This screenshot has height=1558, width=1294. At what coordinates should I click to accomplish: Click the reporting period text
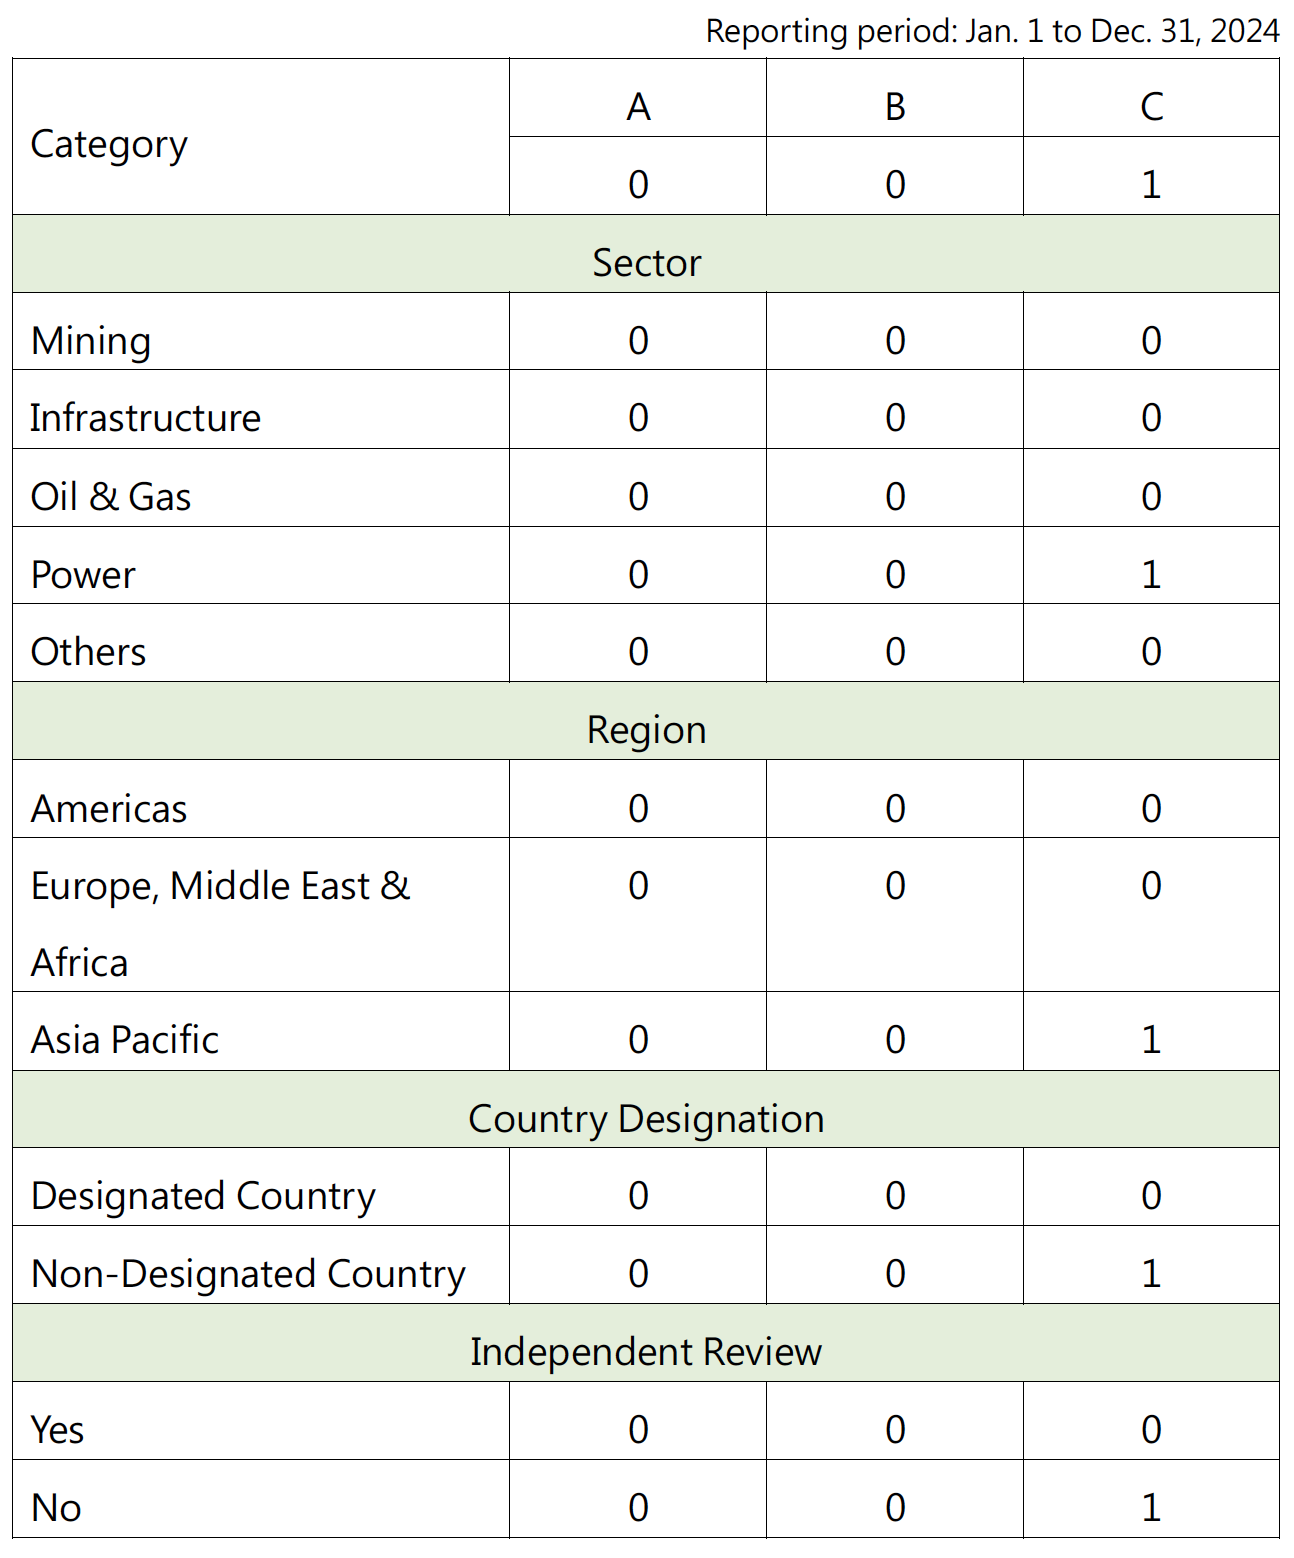(992, 31)
